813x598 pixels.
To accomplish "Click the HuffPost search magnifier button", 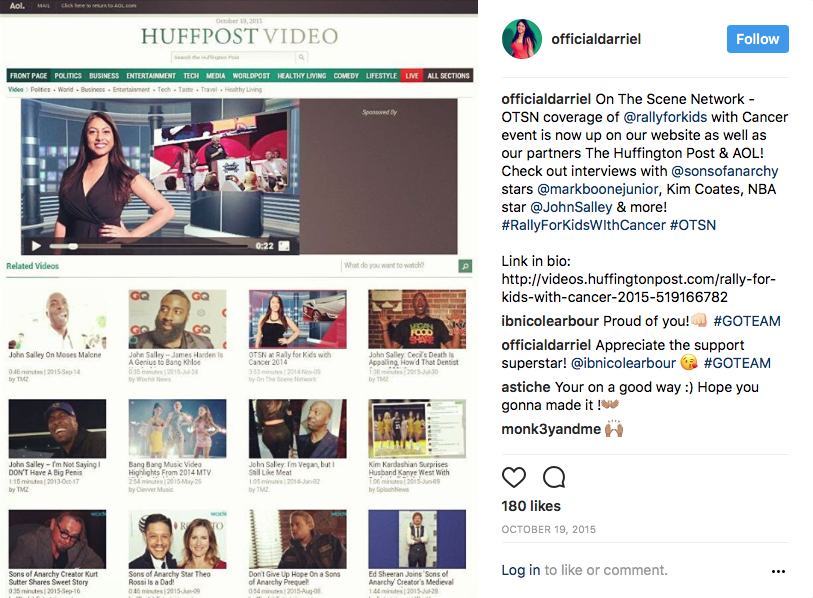I will (301, 57).
